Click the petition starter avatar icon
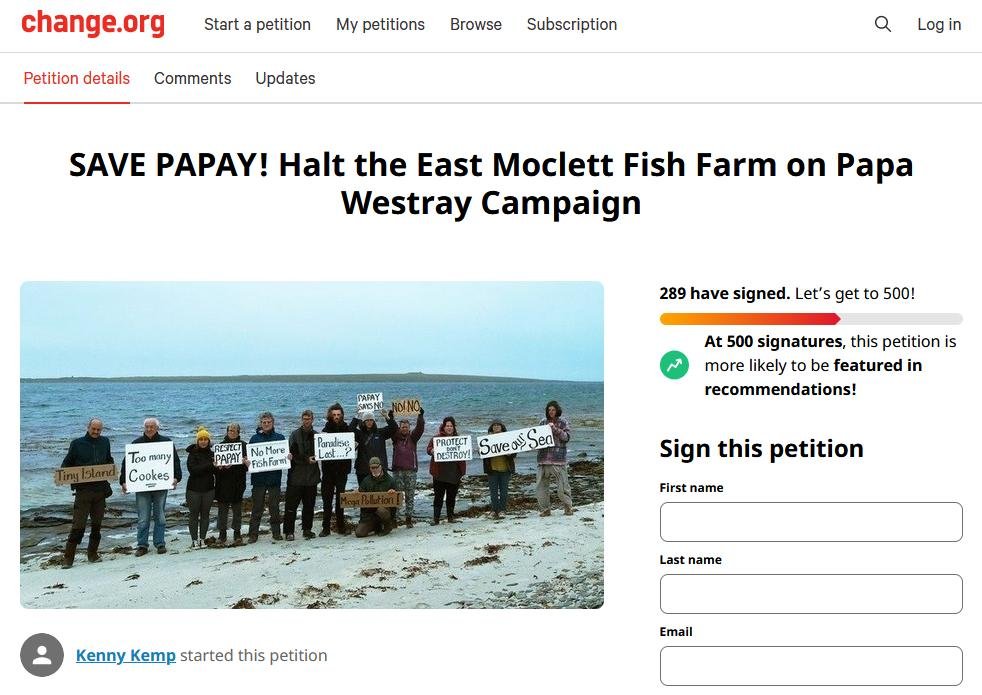This screenshot has width=982, height=695. (41, 655)
